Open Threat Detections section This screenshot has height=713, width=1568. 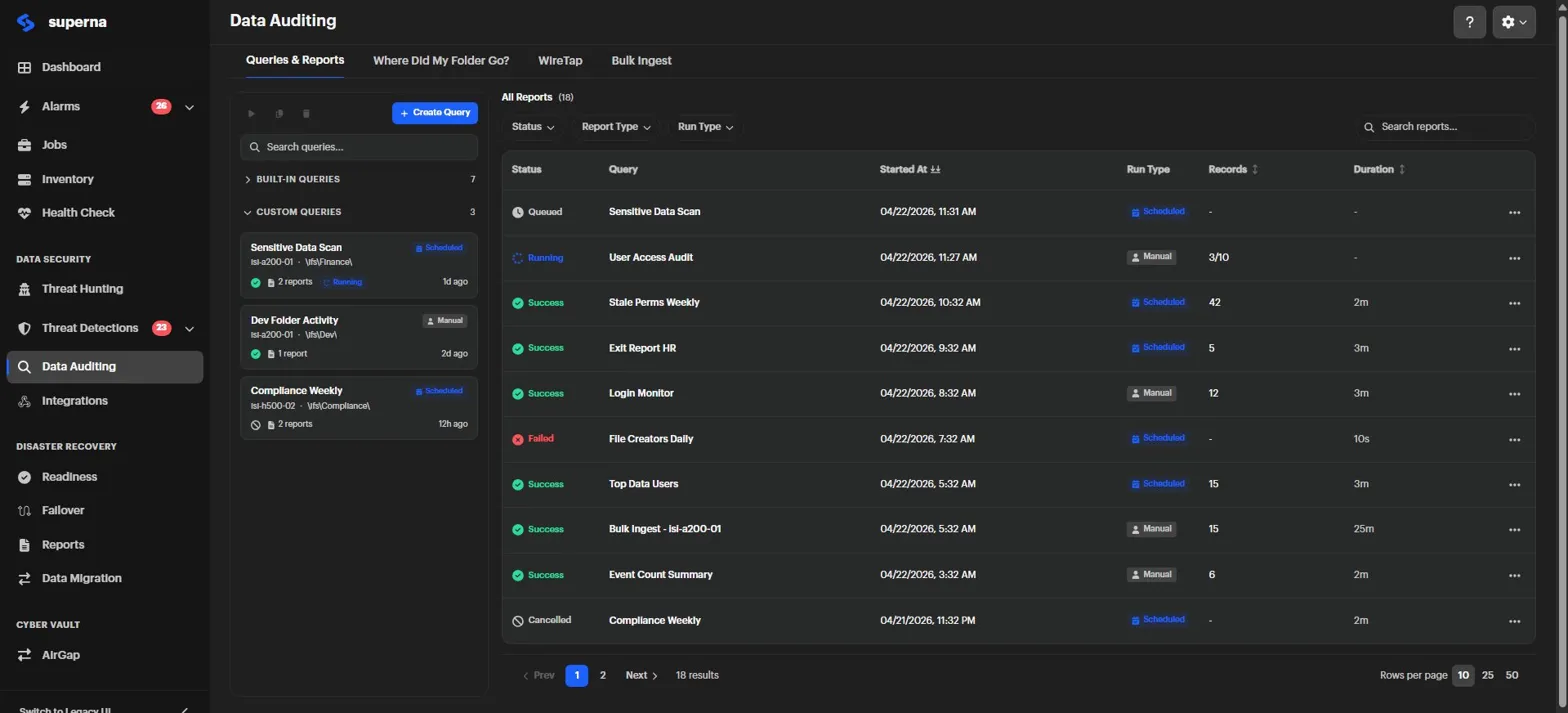(x=105, y=328)
